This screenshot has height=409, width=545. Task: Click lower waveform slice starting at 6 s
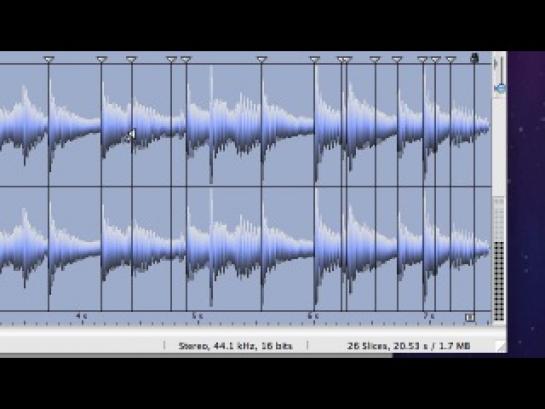tap(328, 248)
